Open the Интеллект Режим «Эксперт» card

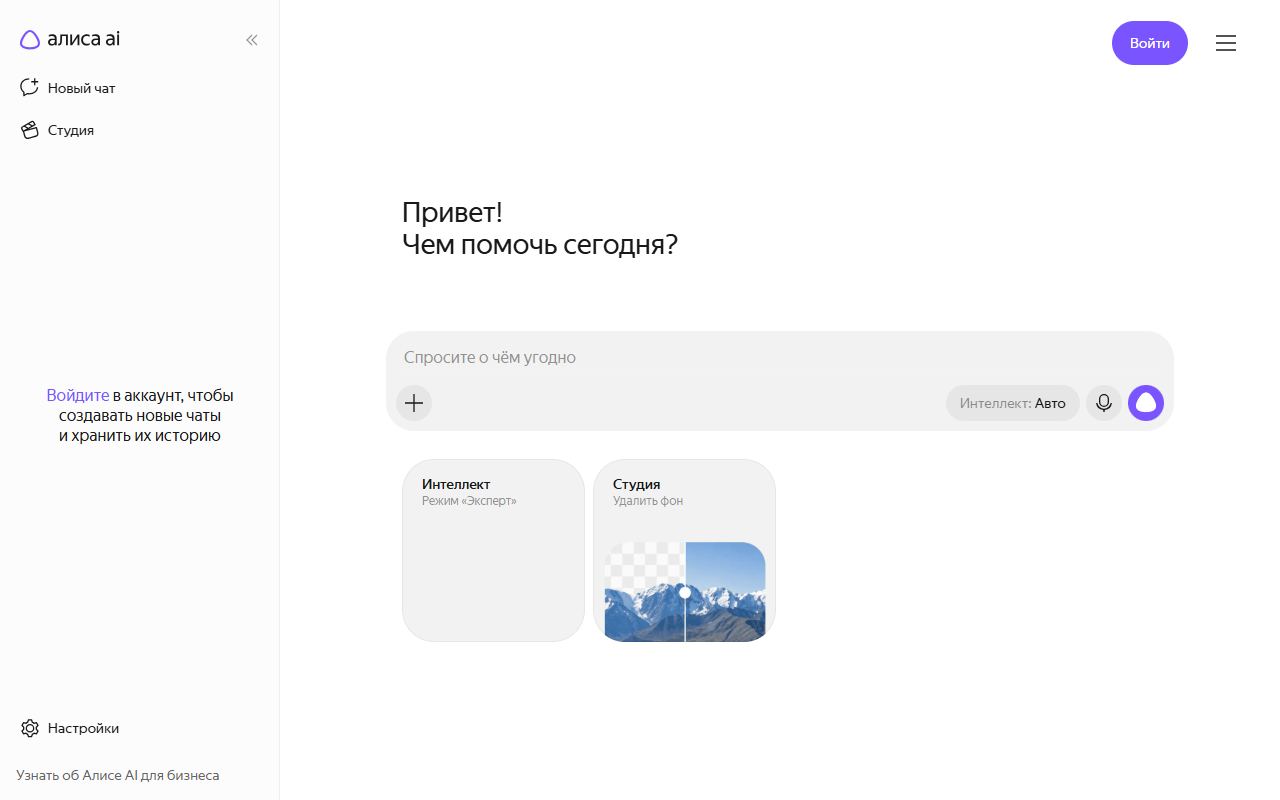493,550
